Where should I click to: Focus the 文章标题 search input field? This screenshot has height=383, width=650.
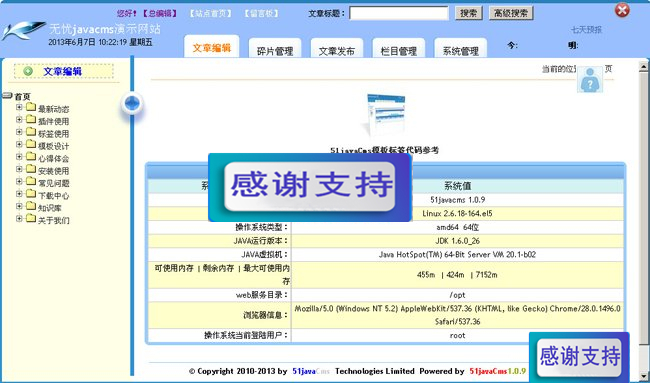point(399,13)
